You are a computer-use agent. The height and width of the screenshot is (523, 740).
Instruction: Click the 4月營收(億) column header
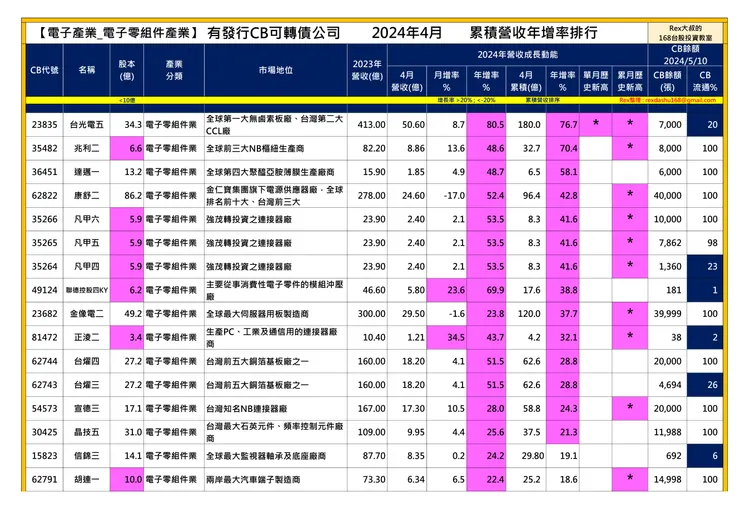click(407, 81)
